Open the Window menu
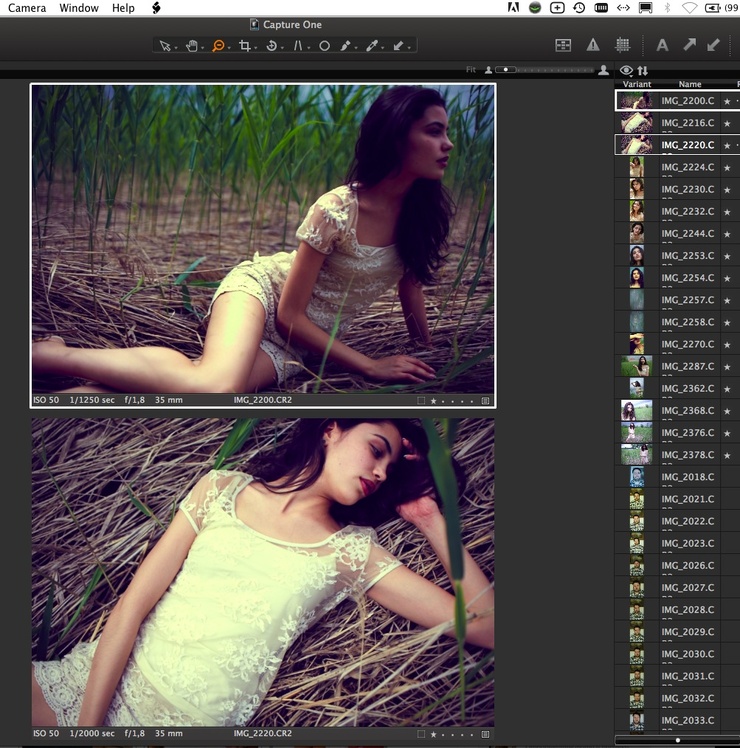740x748 pixels. (79, 8)
